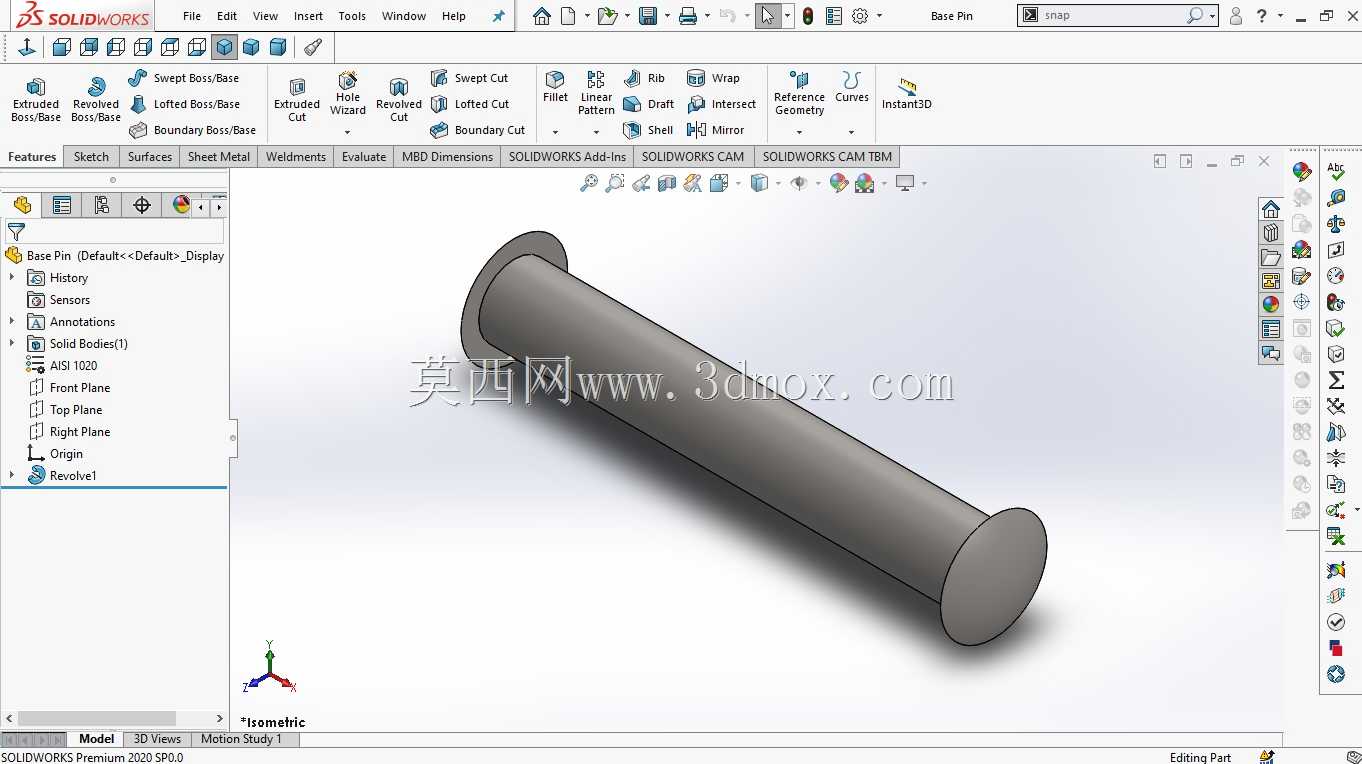Select the Origin item
This screenshot has height=764, width=1362.
(55, 454)
